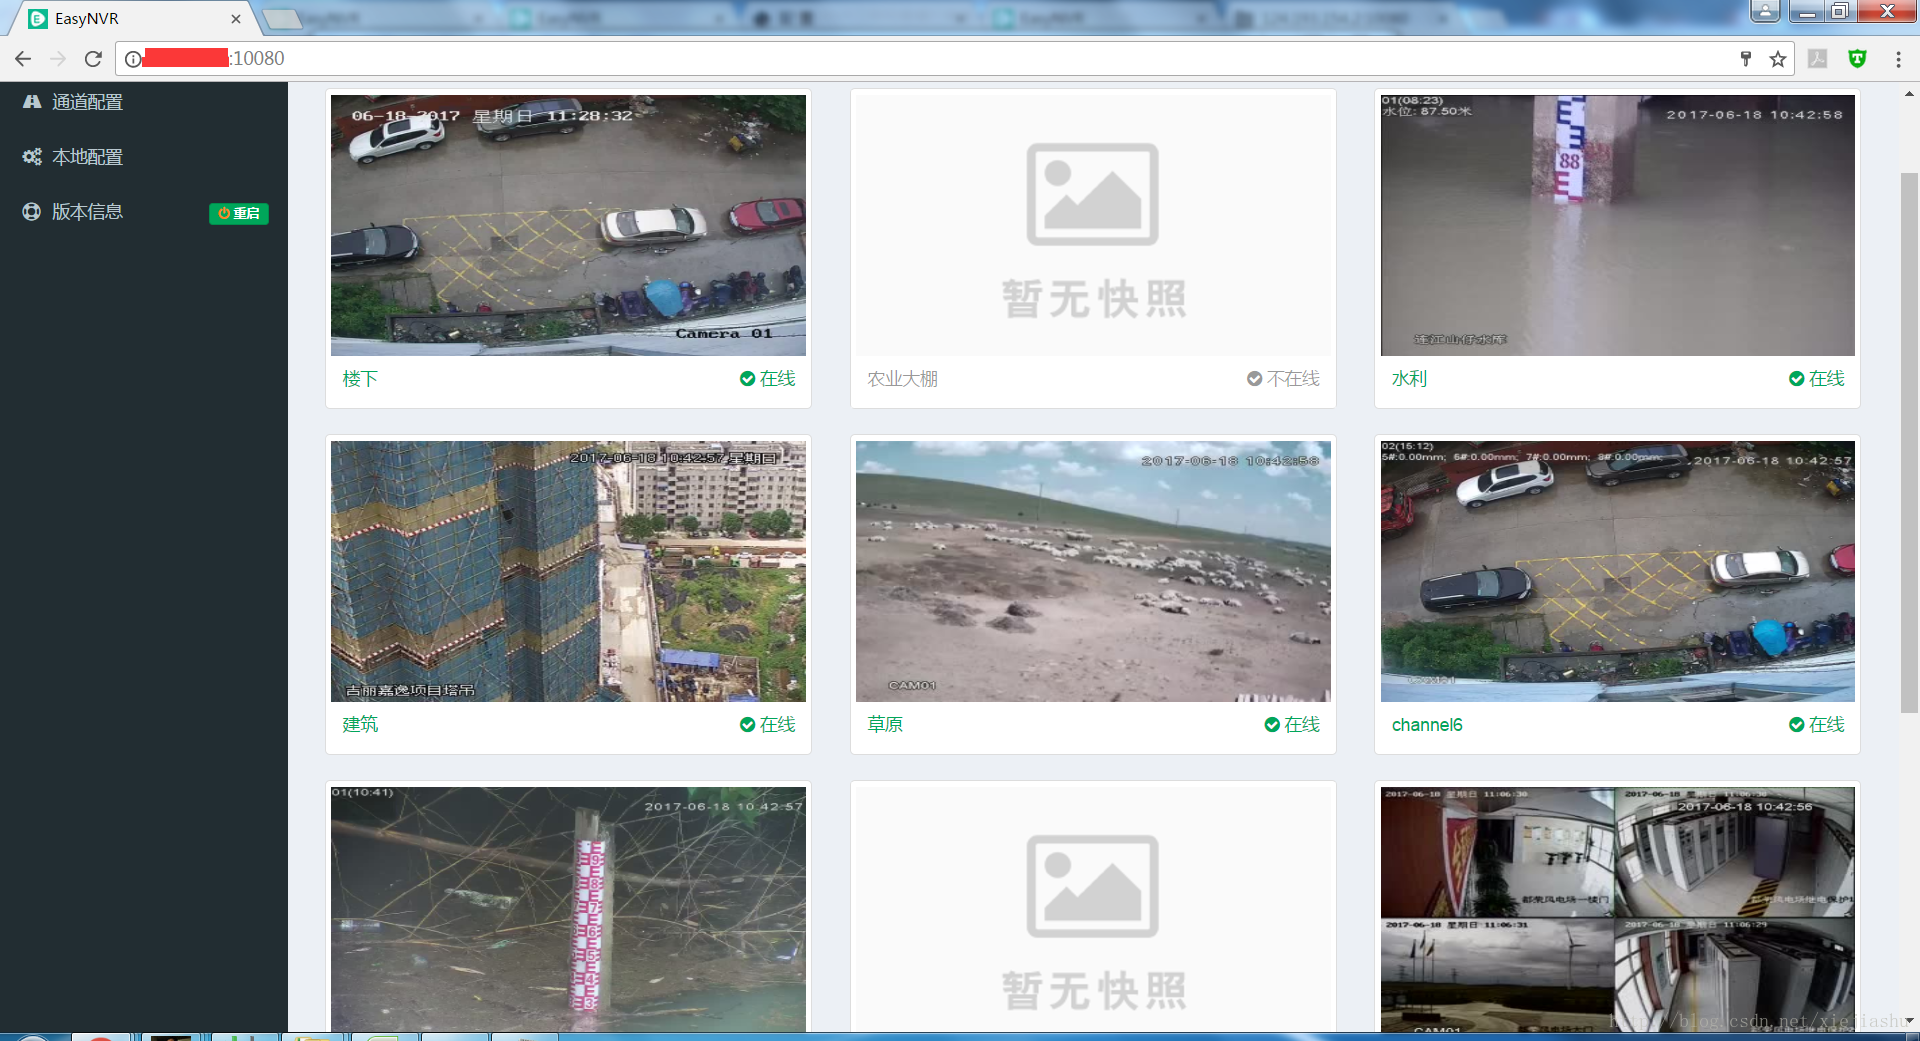Open the 本地配置 local settings panel

click(86, 156)
